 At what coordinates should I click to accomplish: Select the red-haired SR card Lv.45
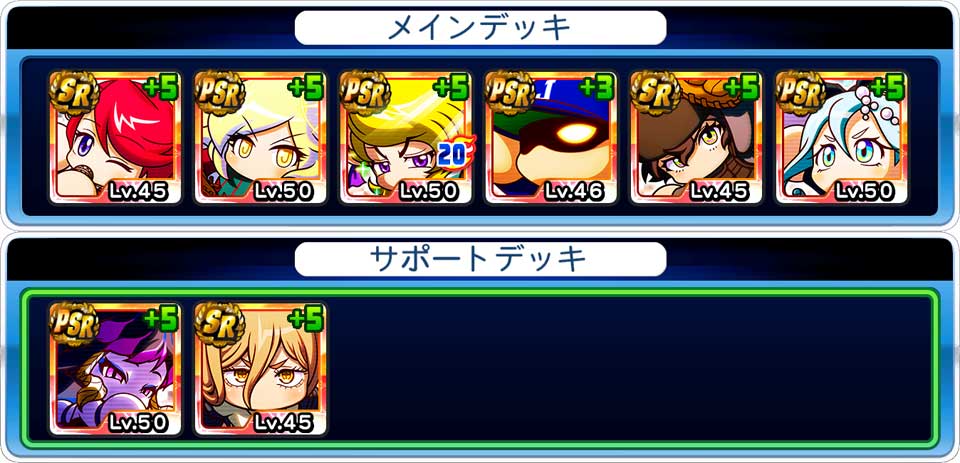pos(115,137)
